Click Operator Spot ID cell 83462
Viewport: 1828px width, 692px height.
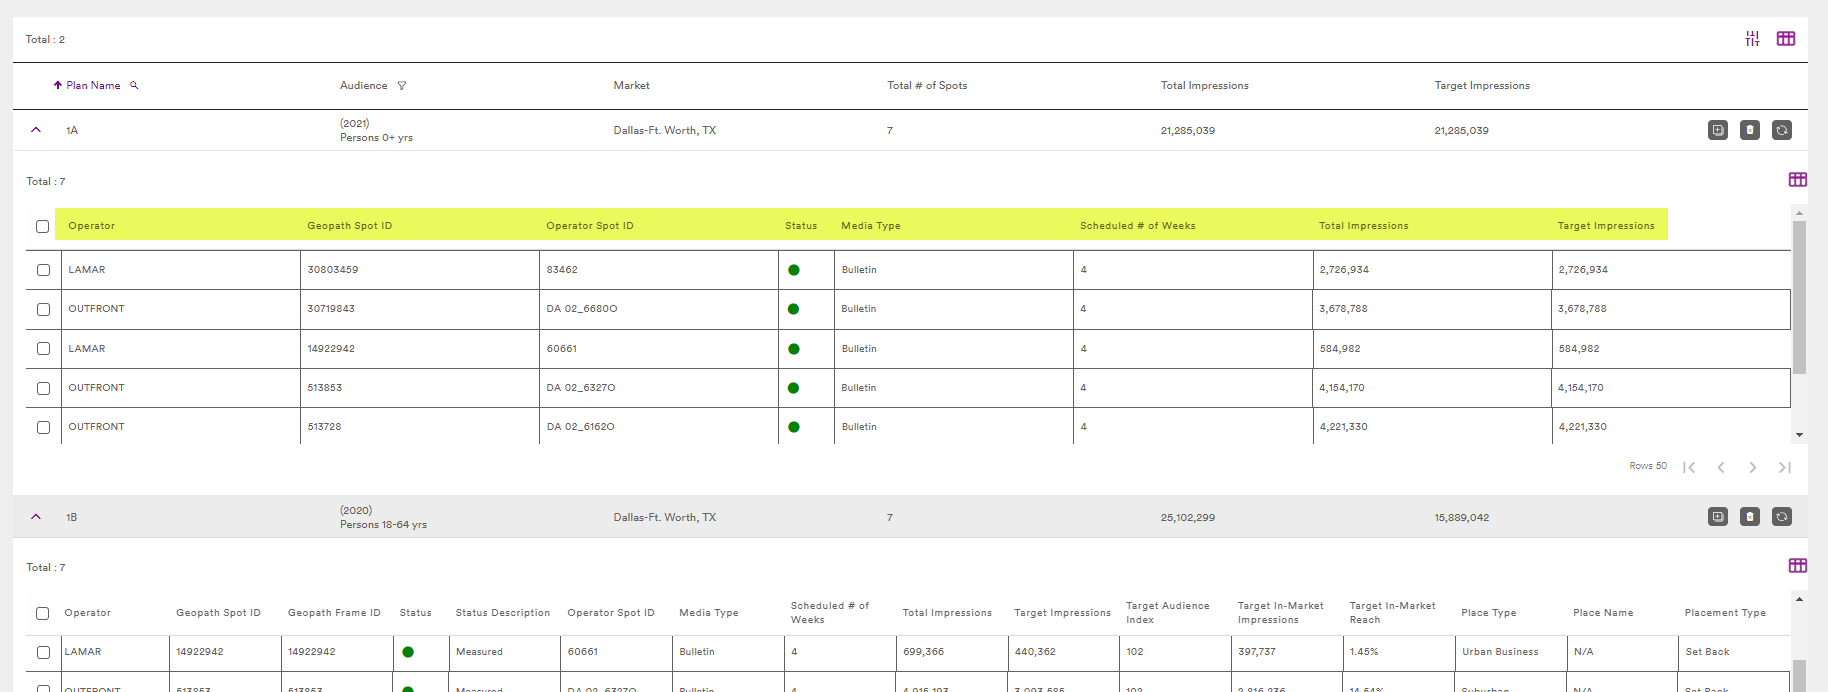(x=562, y=270)
